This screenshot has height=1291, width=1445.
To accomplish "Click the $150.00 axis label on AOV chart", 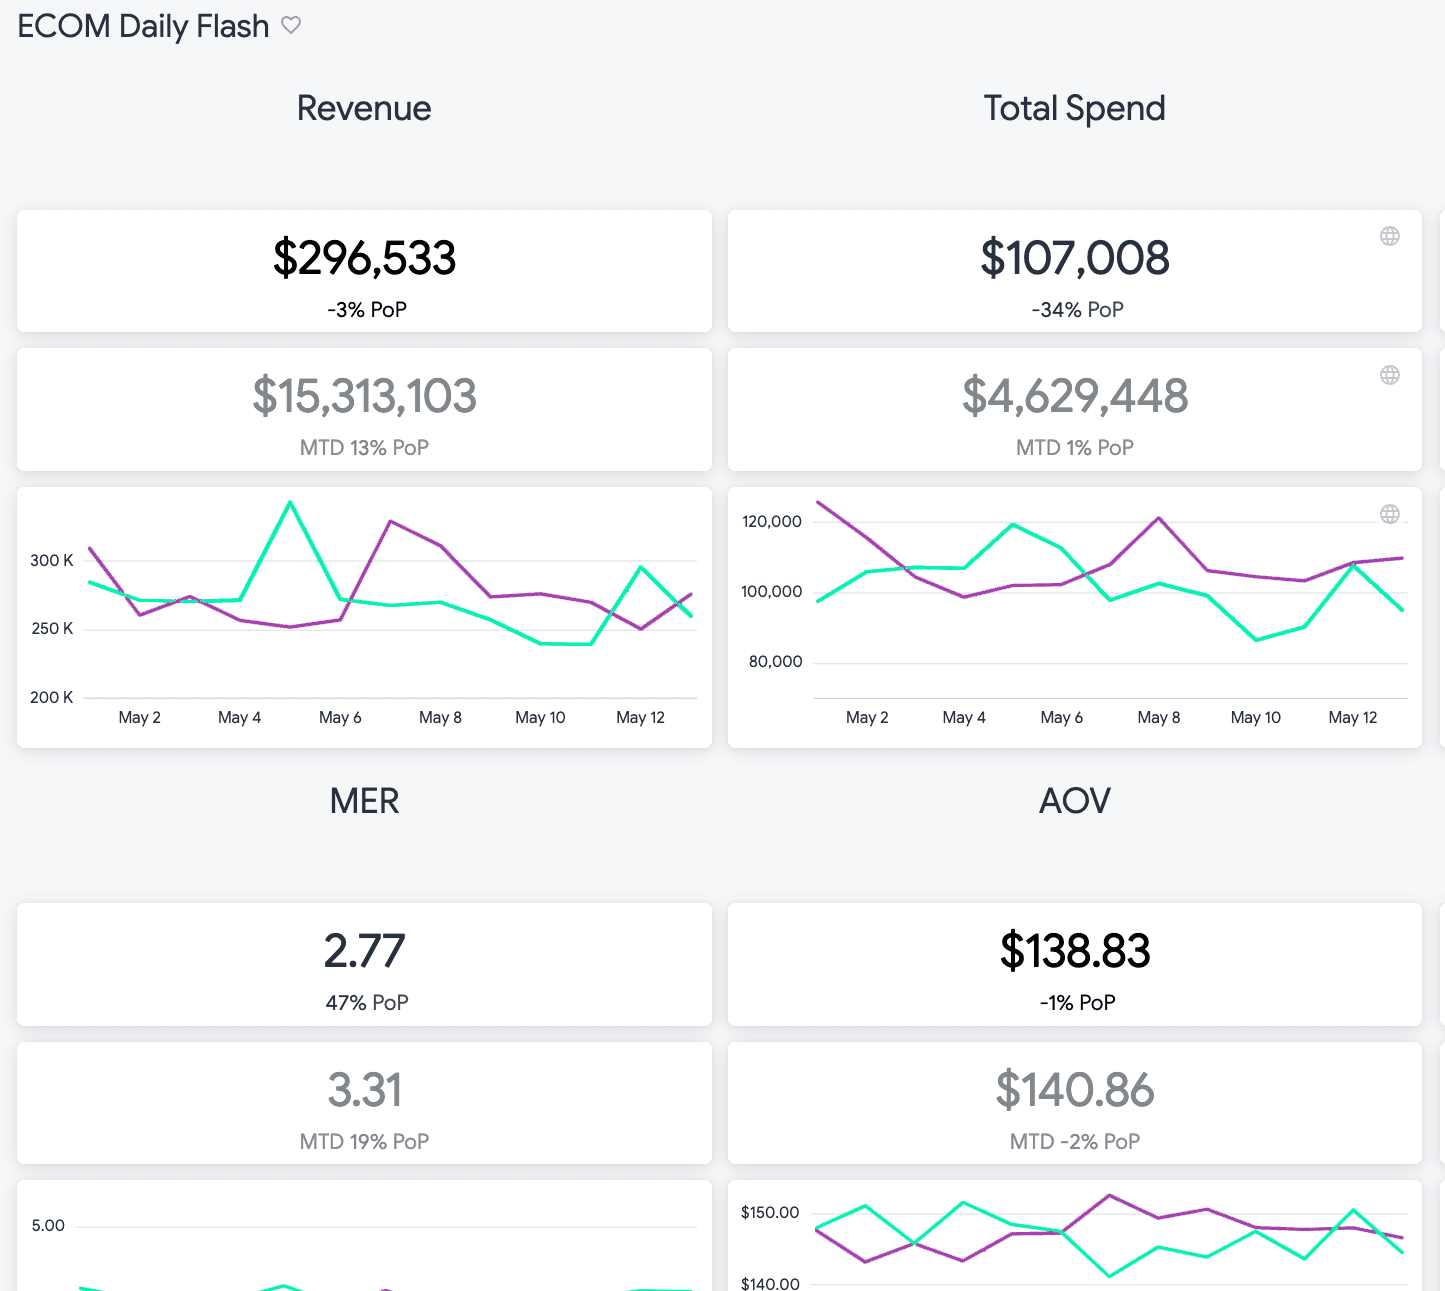I will pos(770,1213).
